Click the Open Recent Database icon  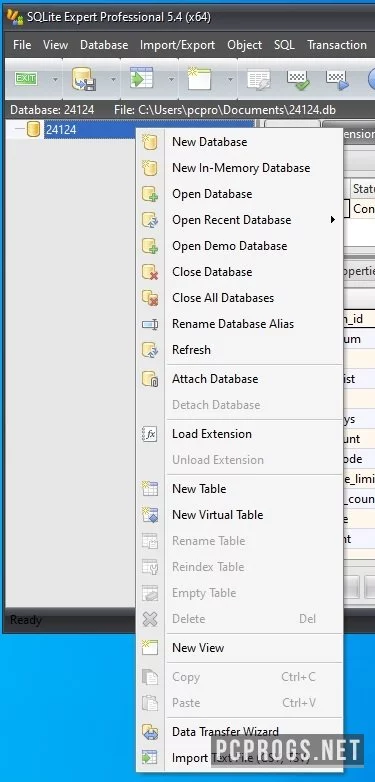[150, 220]
